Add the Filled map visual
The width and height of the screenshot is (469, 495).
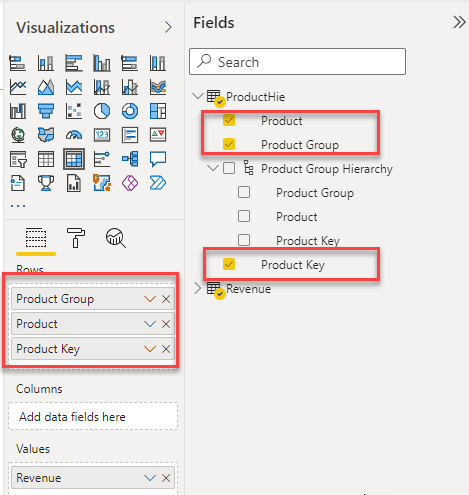coord(46,135)
